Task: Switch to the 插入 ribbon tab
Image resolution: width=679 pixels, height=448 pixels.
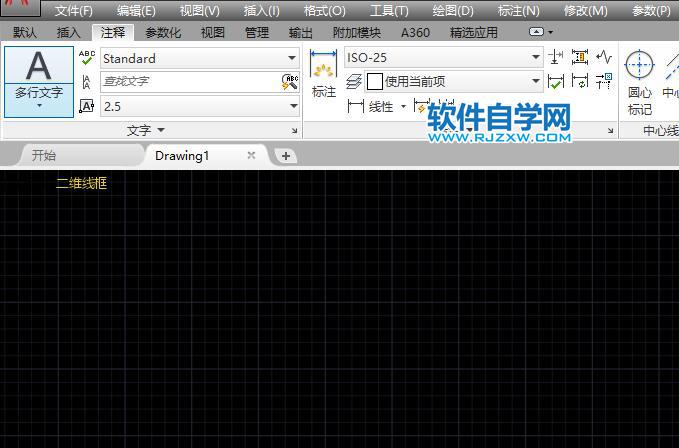Action: (68, 32)
